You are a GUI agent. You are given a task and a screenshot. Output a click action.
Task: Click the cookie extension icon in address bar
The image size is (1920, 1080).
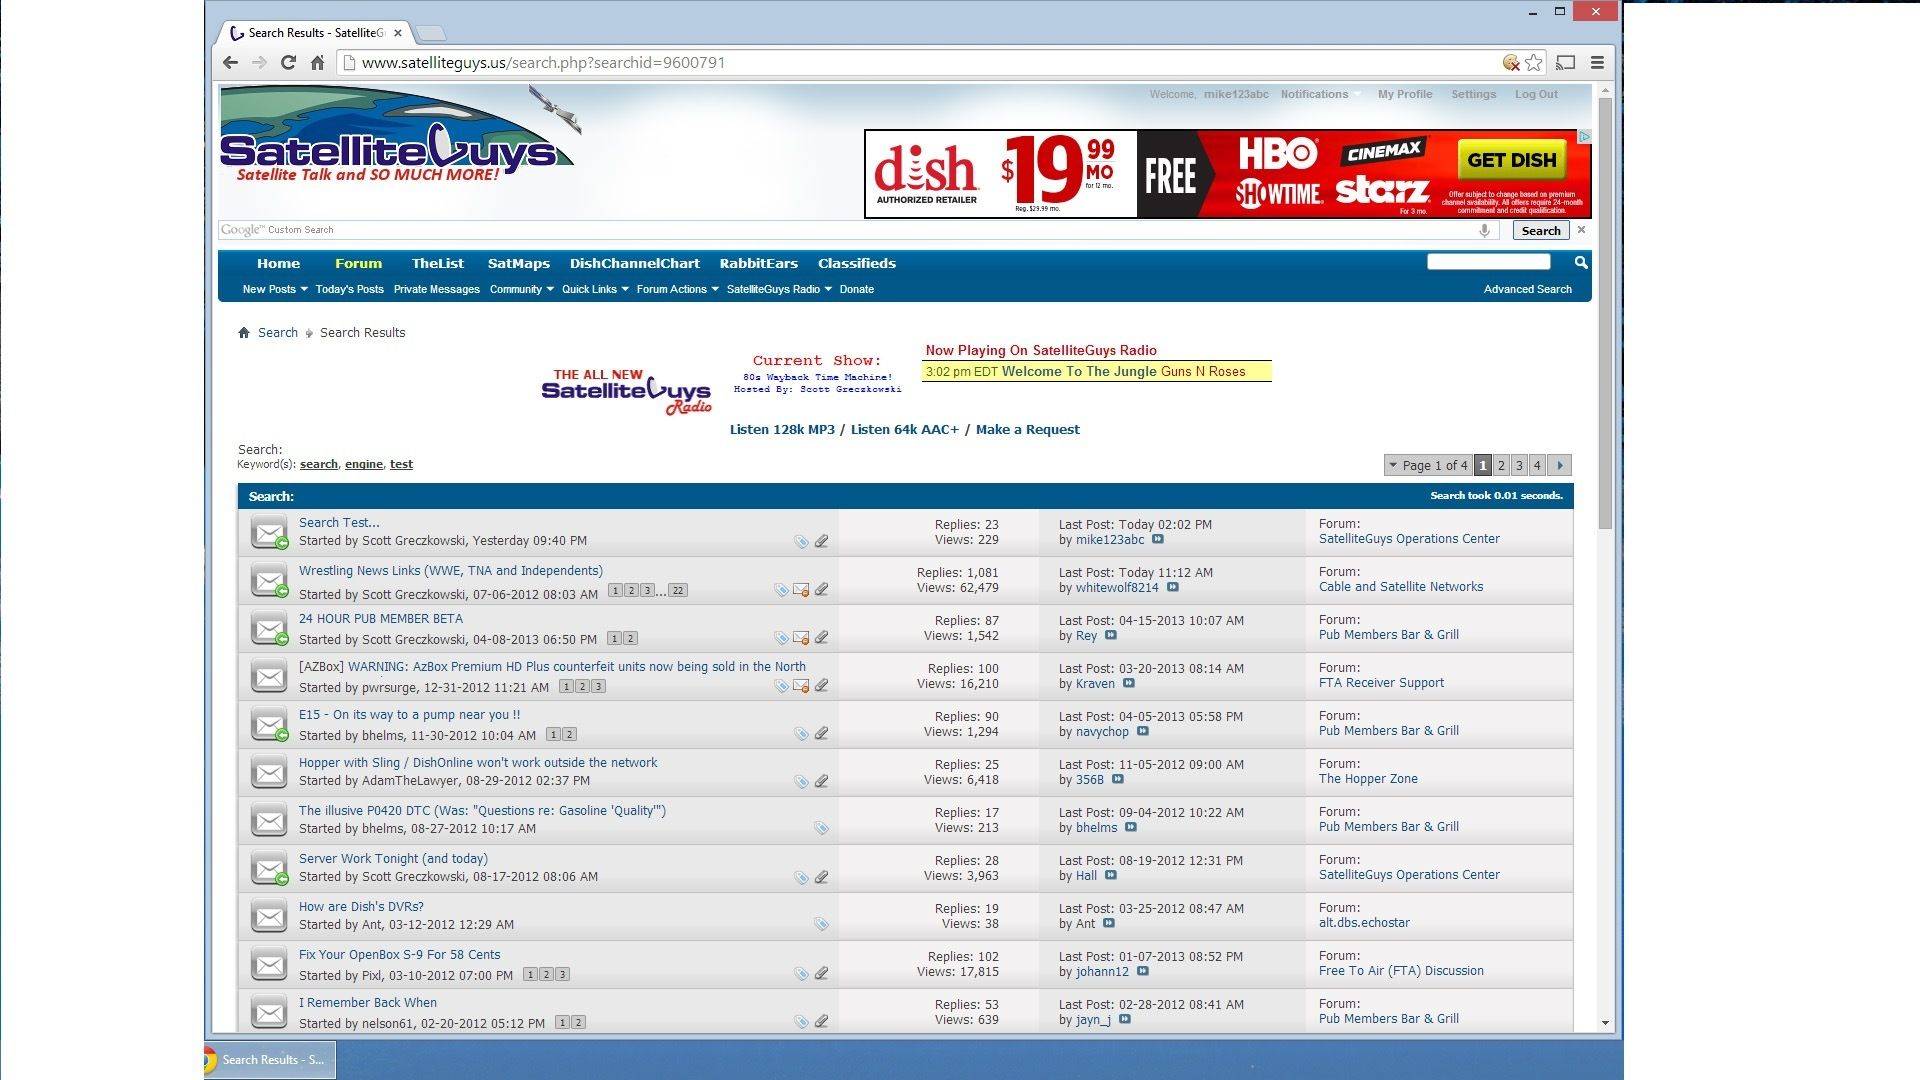click(x=1511, y=62)
